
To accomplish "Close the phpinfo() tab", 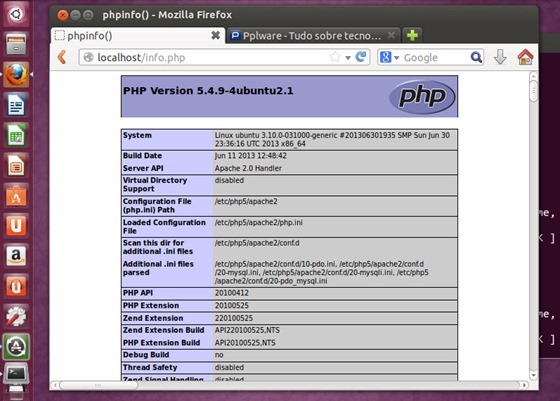I will pos(215,35).
